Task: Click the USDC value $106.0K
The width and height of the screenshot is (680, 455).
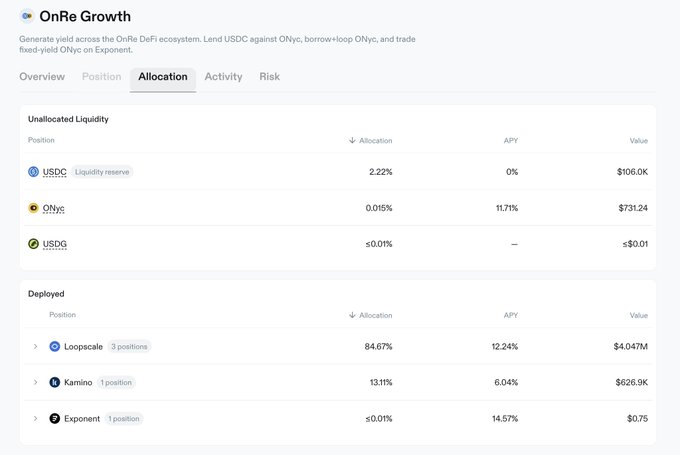Action: [632, 172]
